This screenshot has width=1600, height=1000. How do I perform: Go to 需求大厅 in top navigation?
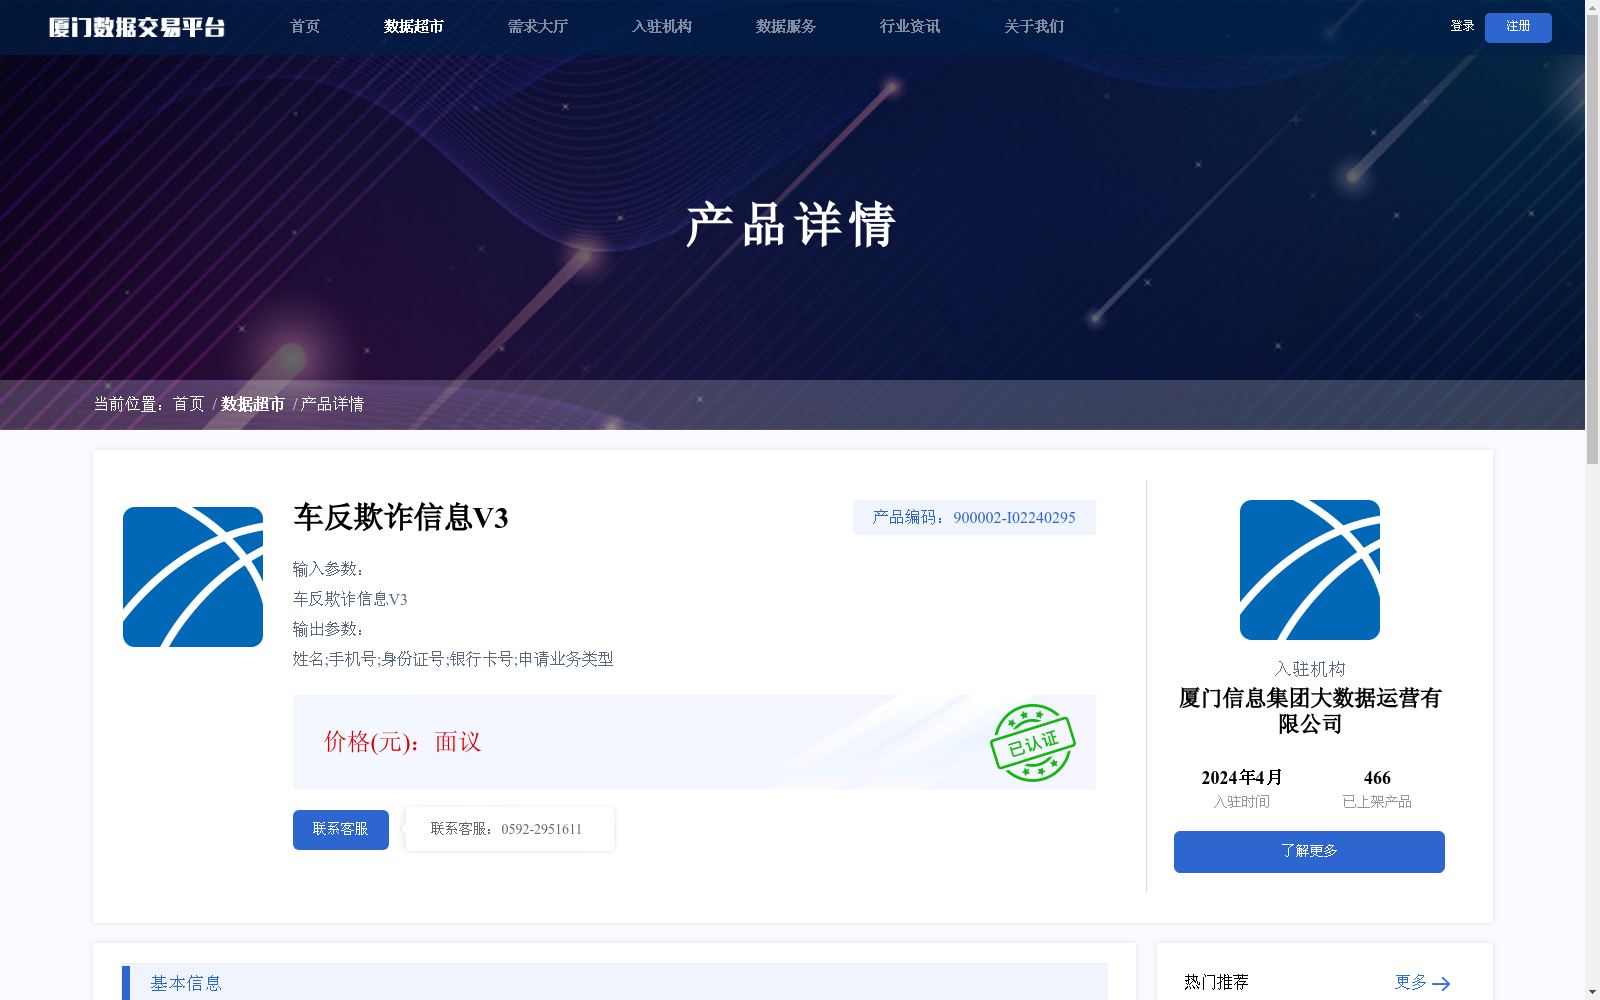[x=538, y=27]
